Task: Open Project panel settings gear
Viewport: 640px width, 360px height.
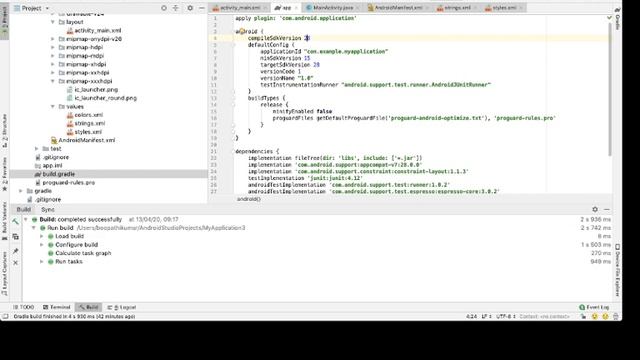Action: point(190,8)
